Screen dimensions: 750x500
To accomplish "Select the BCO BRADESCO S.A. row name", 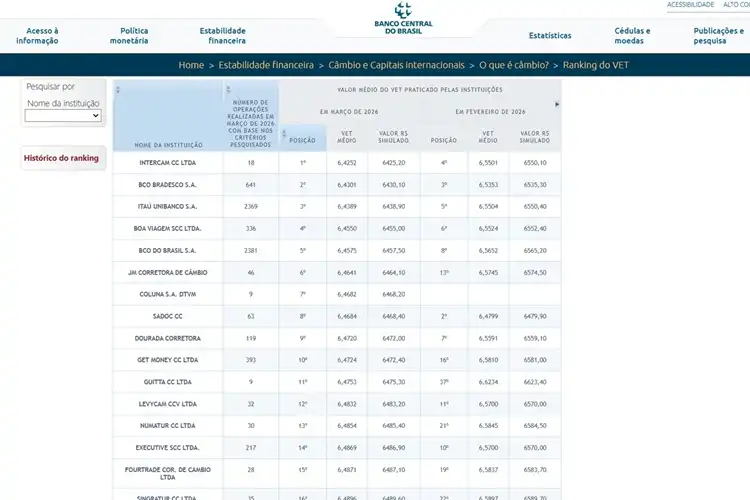I will (x=167, y=185).
